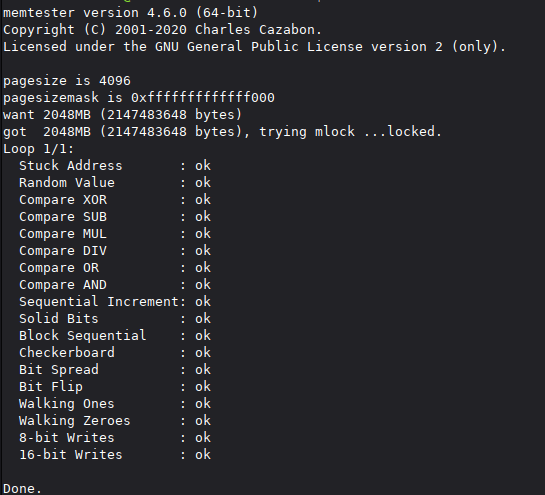The height and width of the screenshot is (495, 545).
Task: Click the pagesizemask hex value
Action: [203, 98]
